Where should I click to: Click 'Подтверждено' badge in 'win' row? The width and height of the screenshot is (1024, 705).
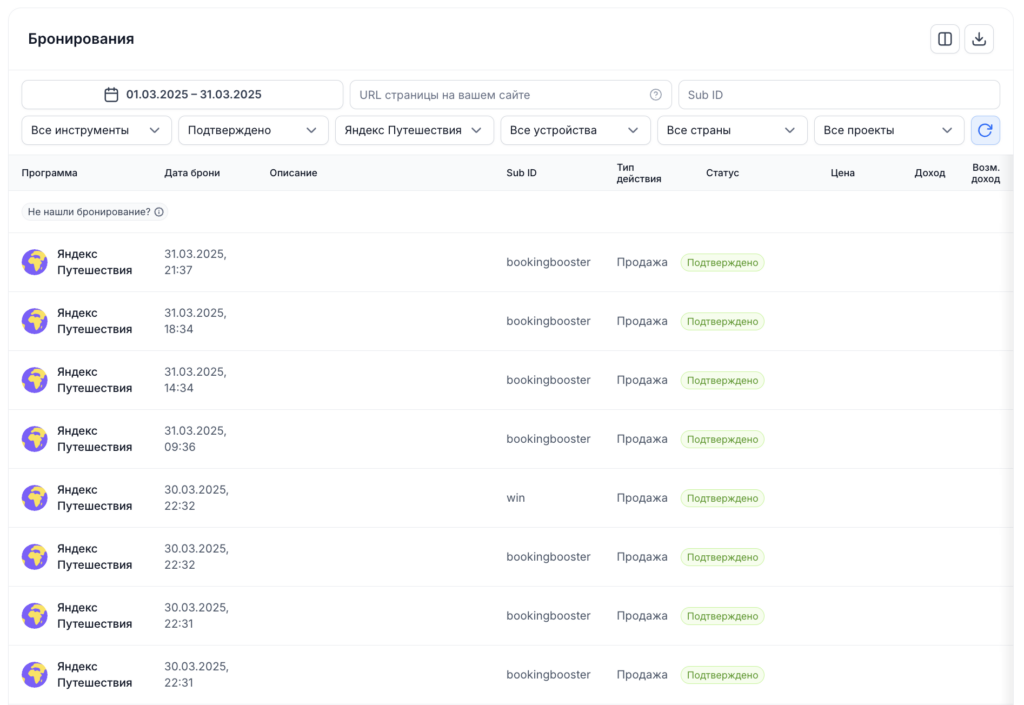coord(722,498)
